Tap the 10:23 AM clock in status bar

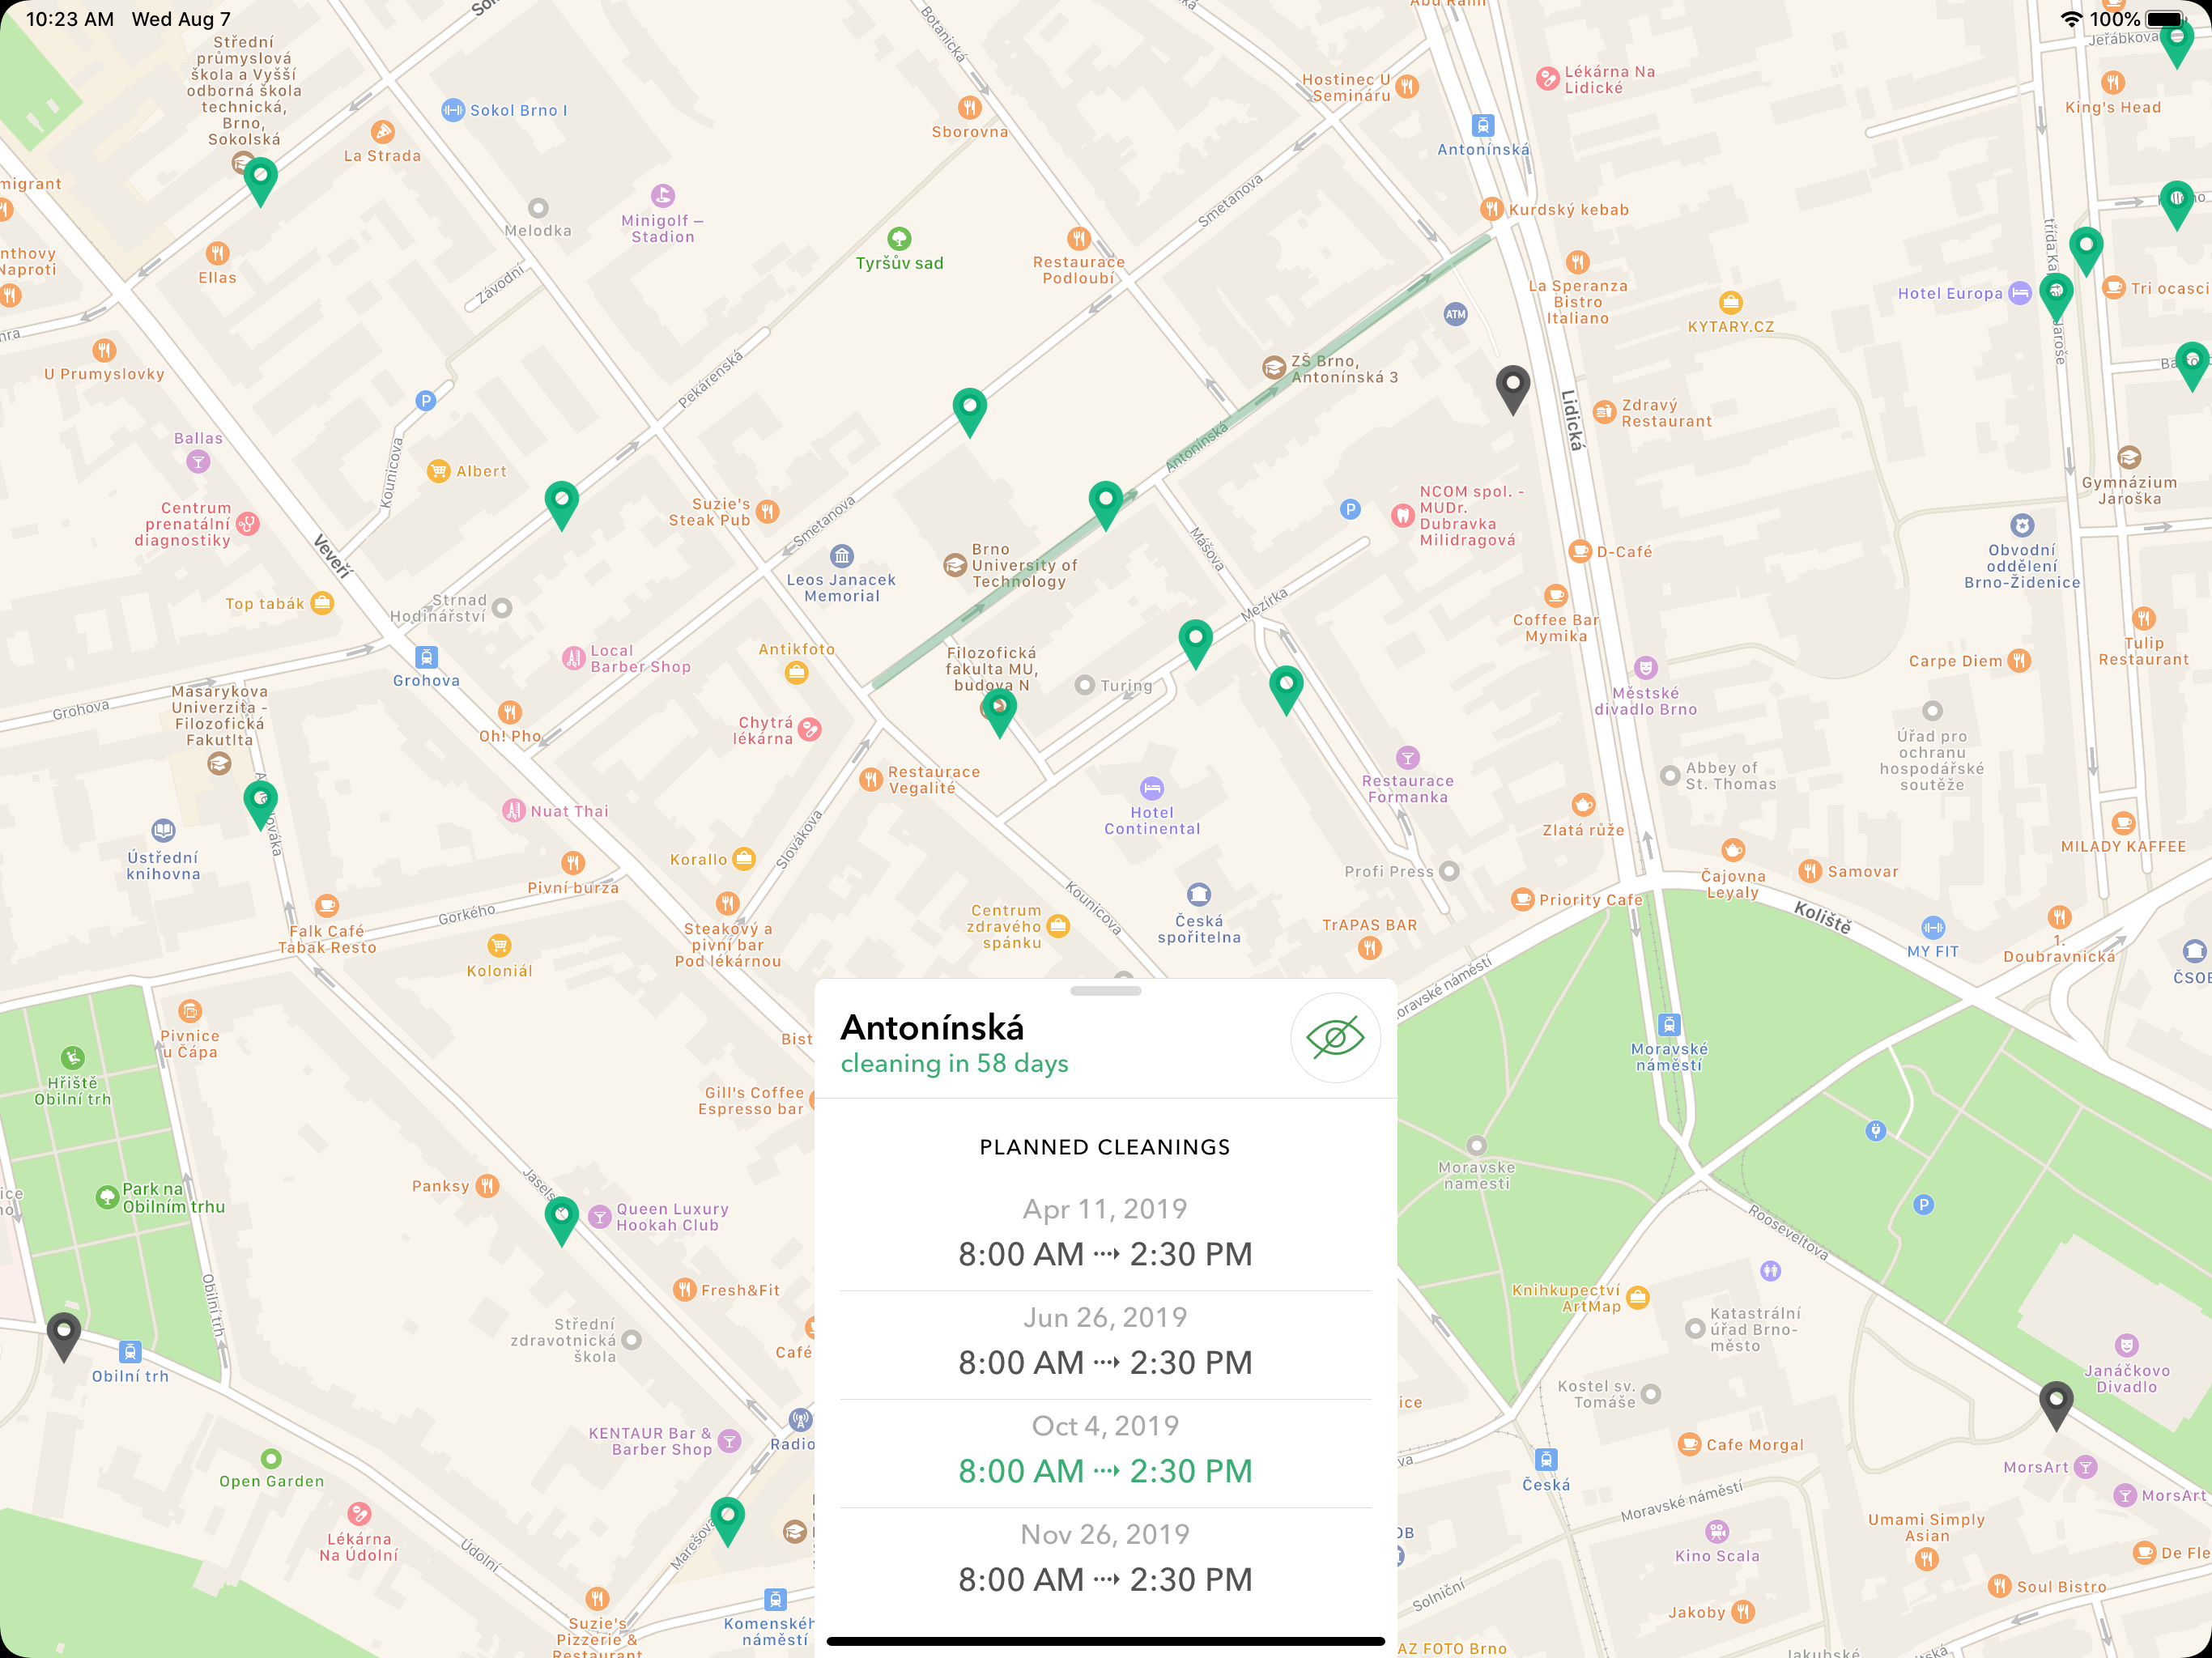click(70, 19)
